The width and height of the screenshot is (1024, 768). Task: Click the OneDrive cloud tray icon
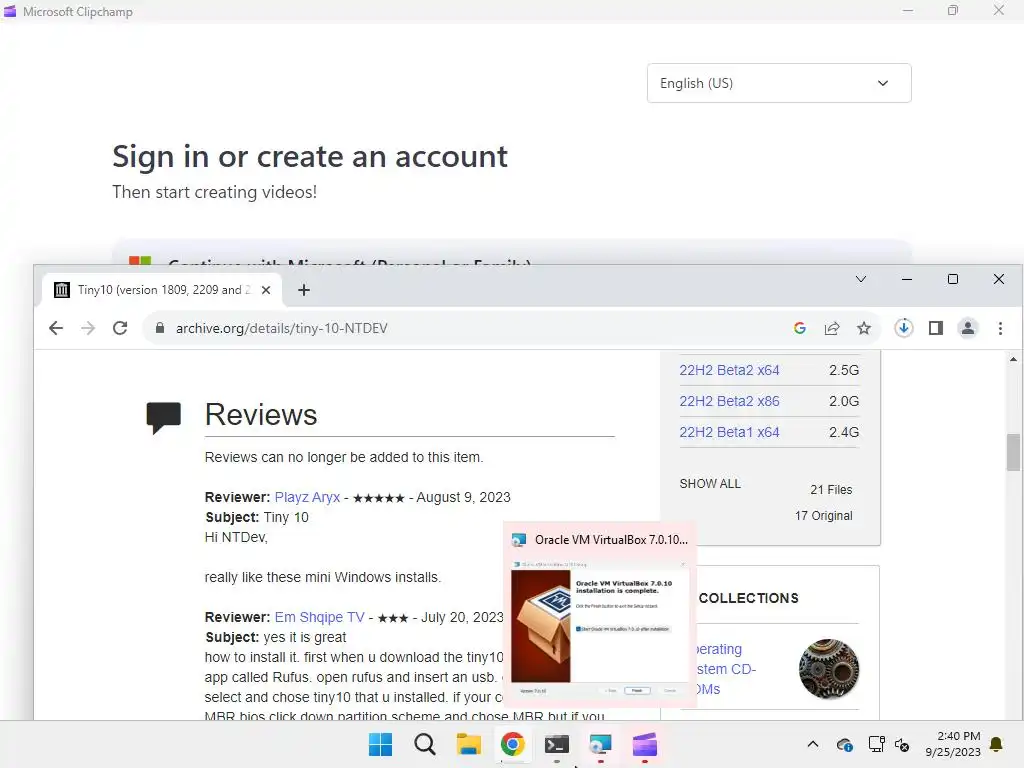pos(844,744)
